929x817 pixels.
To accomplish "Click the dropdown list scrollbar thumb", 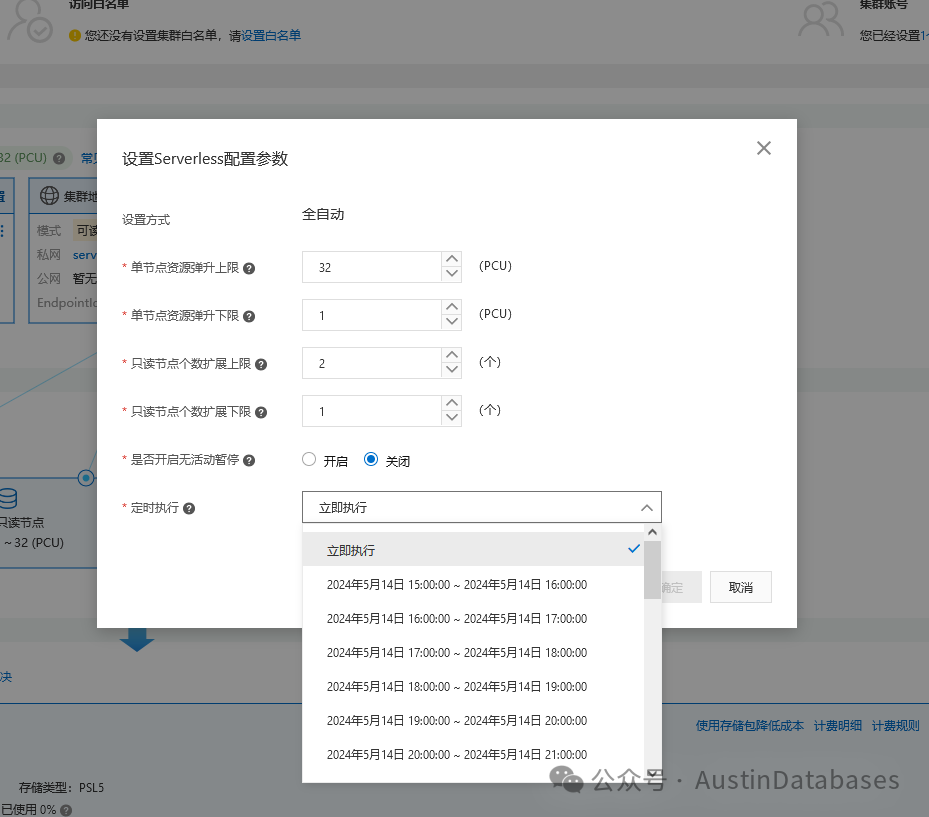I will coord(652,570).
